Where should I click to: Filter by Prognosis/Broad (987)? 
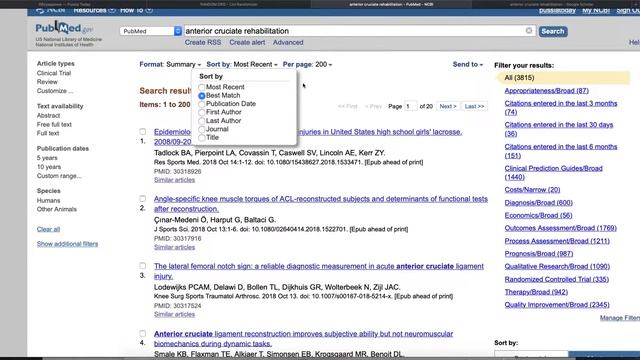coord(539,254)
